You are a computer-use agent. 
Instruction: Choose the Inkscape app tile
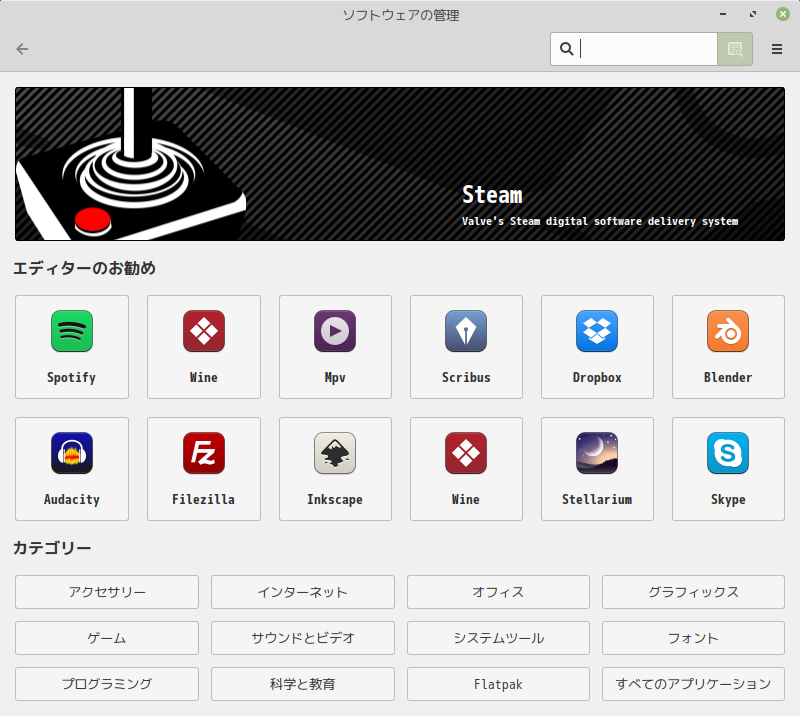pyautogui.click(x=335, y=469)
